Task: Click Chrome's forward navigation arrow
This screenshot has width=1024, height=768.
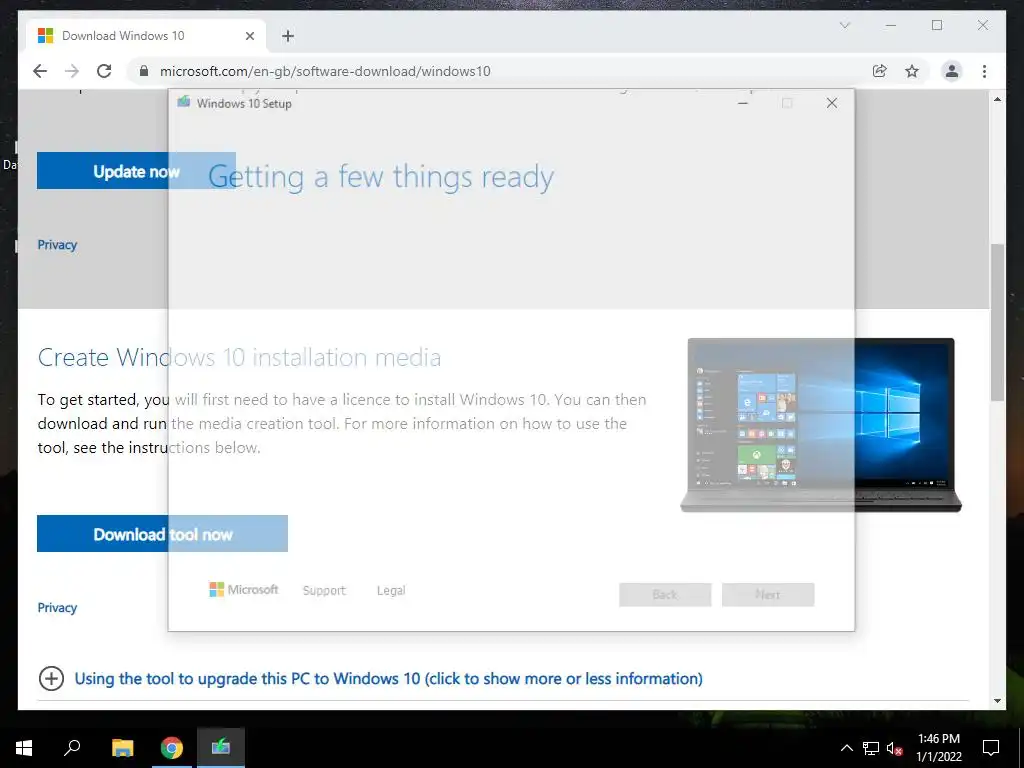Action: pyautogui.click(x=72, y=71)
